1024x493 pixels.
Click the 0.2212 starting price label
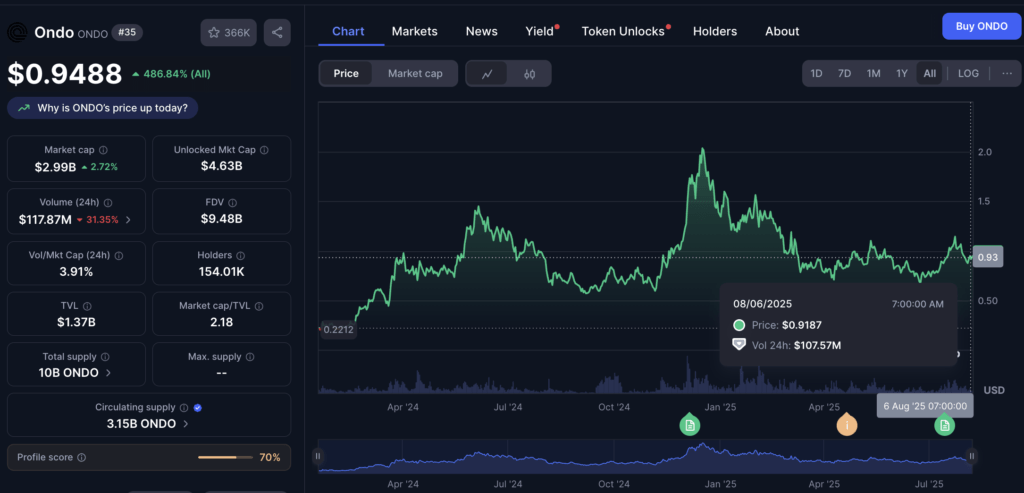pyautogui.click(x=338, y=330)
